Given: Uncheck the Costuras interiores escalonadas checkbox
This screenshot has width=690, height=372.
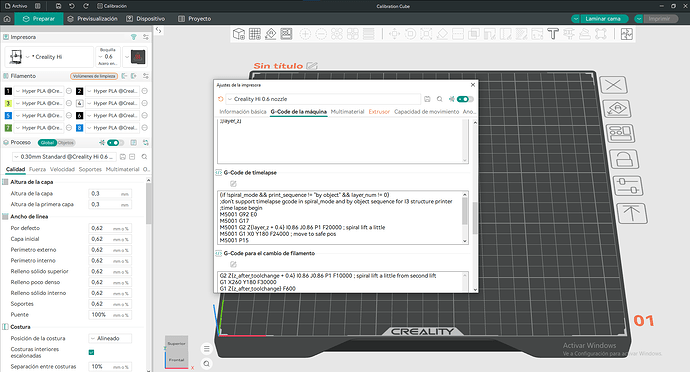Looking at the screenshot, I should [x=92, y=352].
